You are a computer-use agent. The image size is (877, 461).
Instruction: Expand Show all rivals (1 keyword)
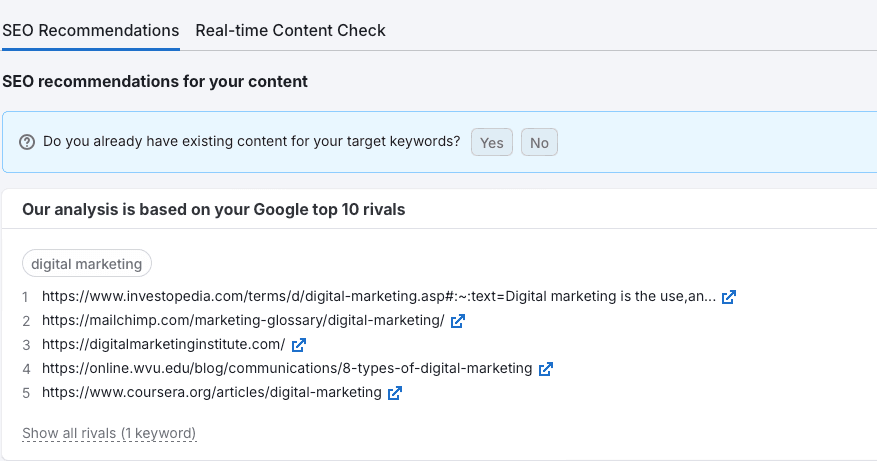click(x=109, y=433)
